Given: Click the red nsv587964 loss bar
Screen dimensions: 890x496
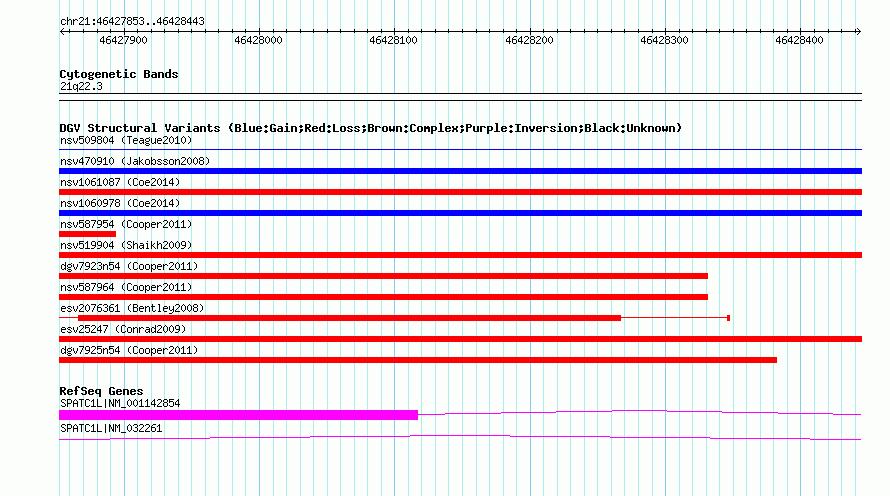Looking at the screenshot, I should tap(383, 297).
